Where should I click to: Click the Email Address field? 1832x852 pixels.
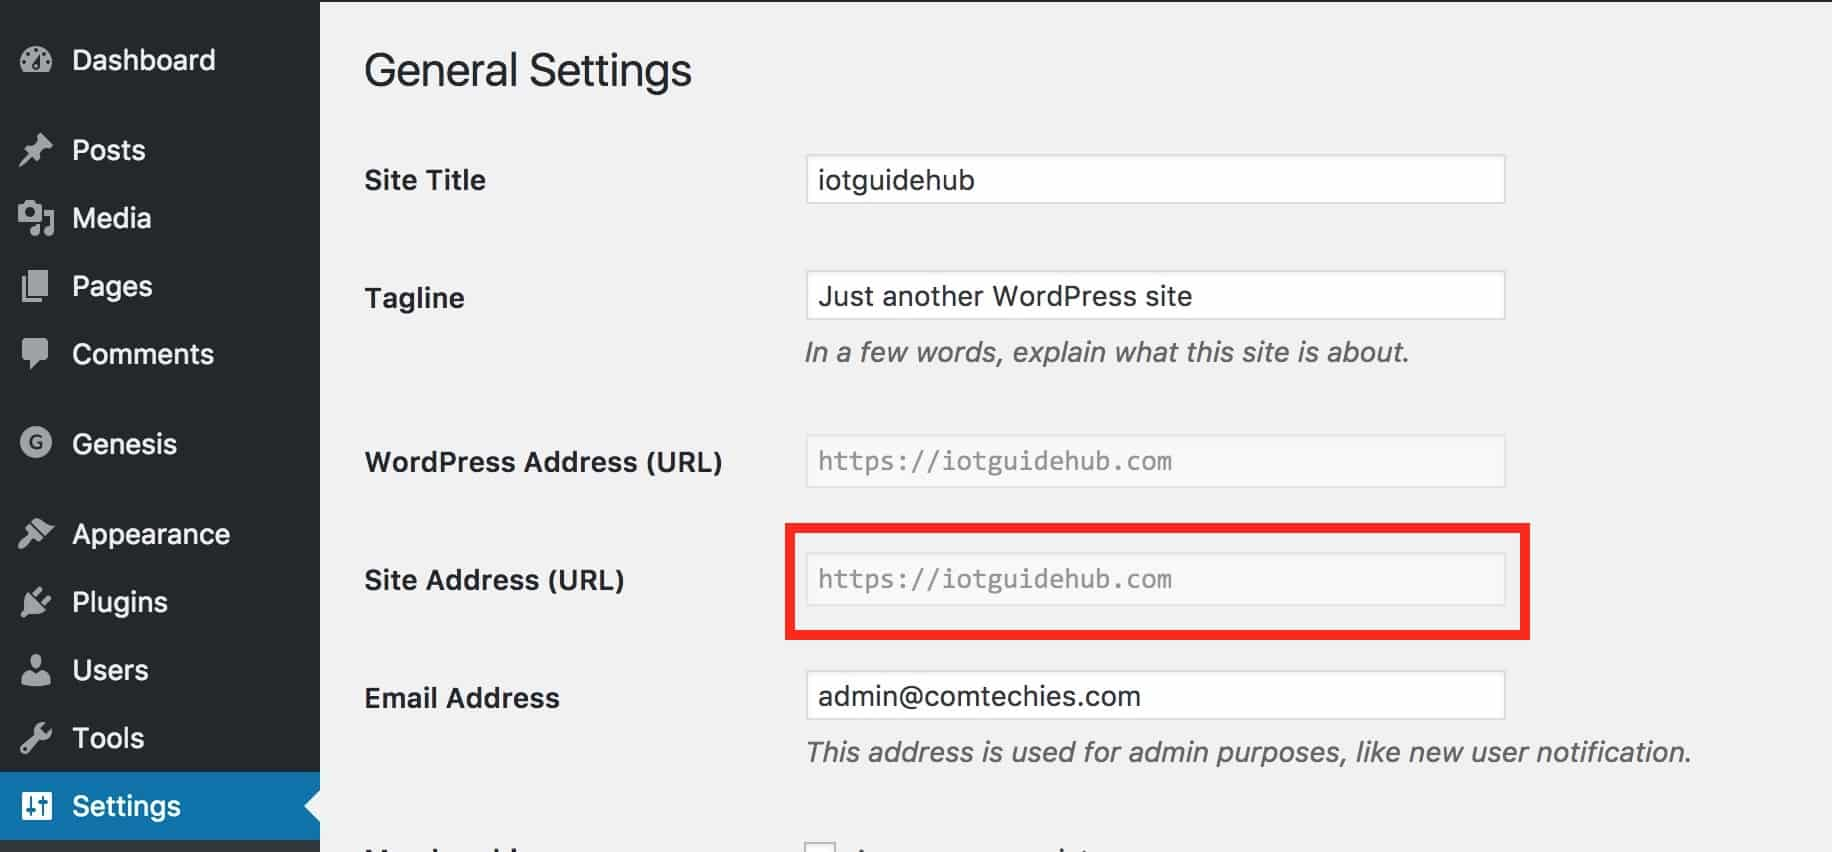[x=1154, y=695]
